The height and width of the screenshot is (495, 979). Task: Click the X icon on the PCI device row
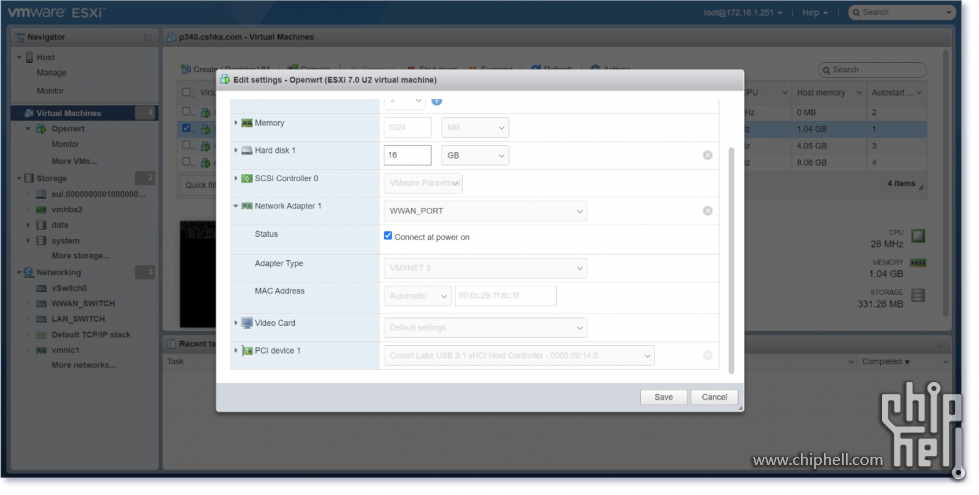tap(707, 355)
